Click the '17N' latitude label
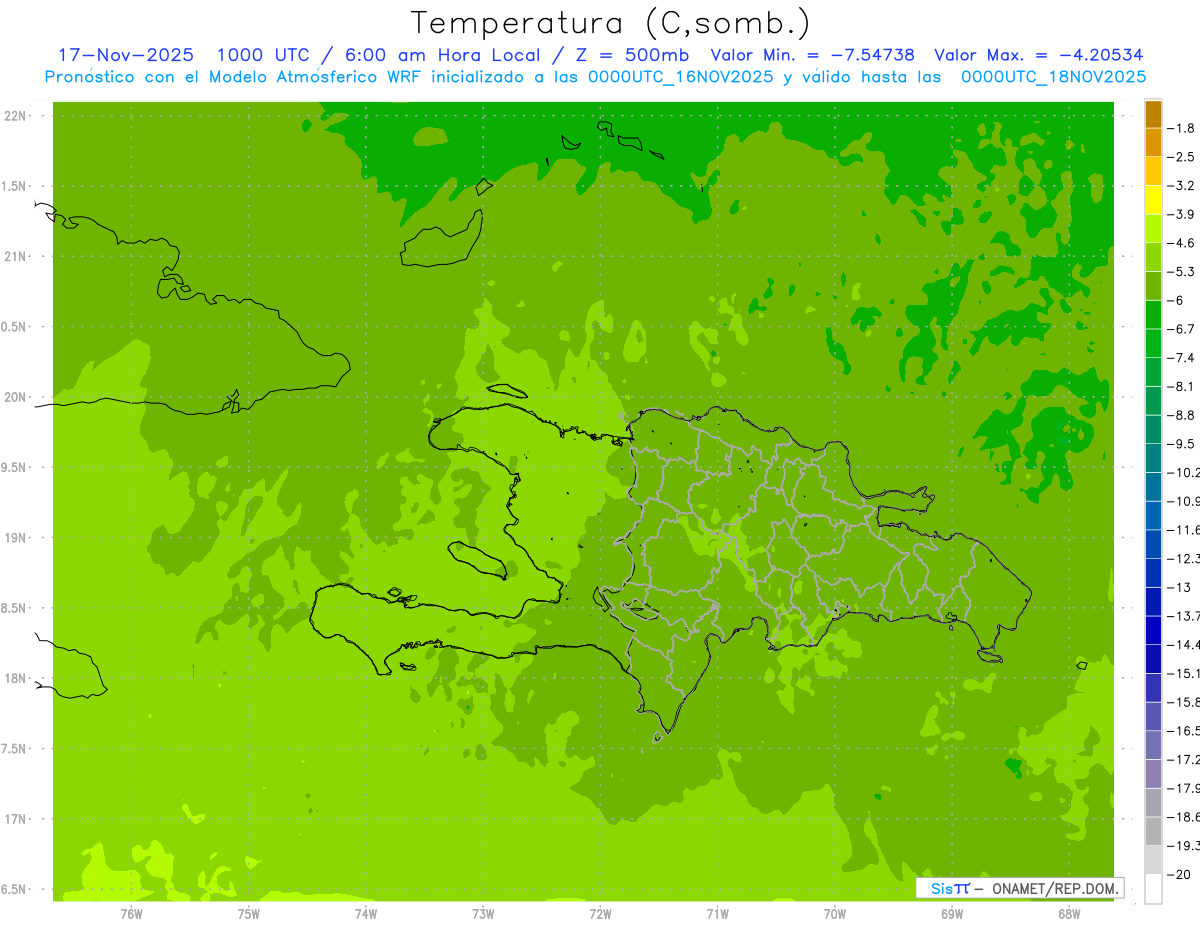 pos(14,819)
